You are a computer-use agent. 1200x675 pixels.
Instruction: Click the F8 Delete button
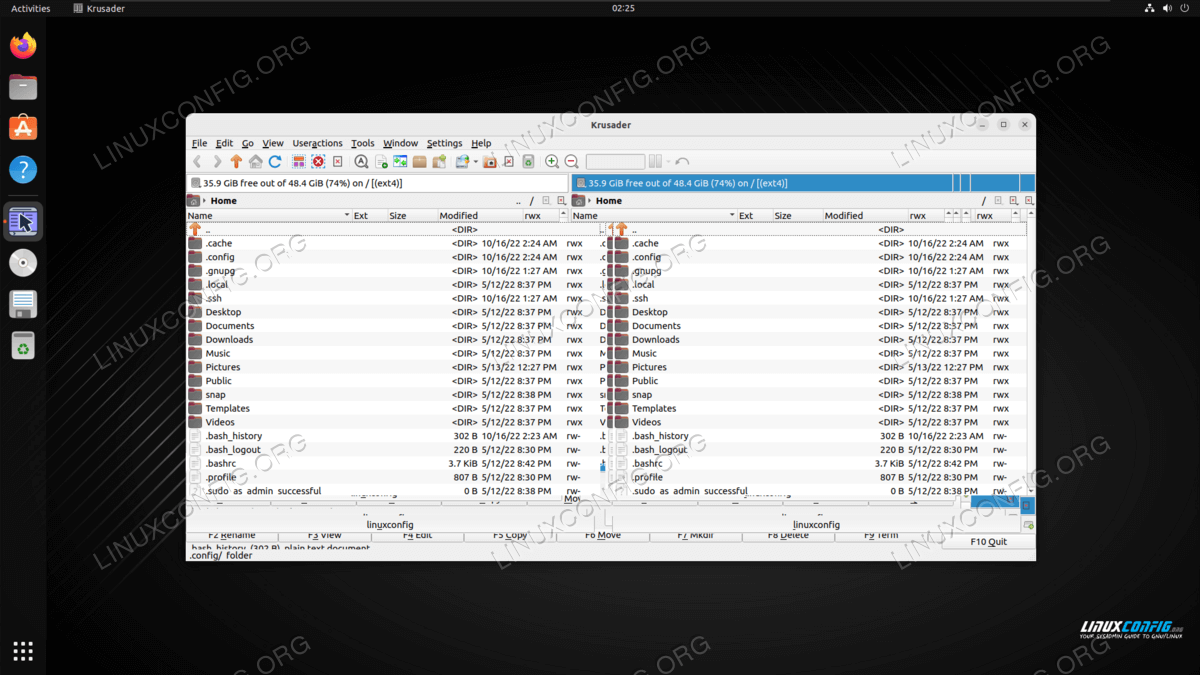coord(788,536)
